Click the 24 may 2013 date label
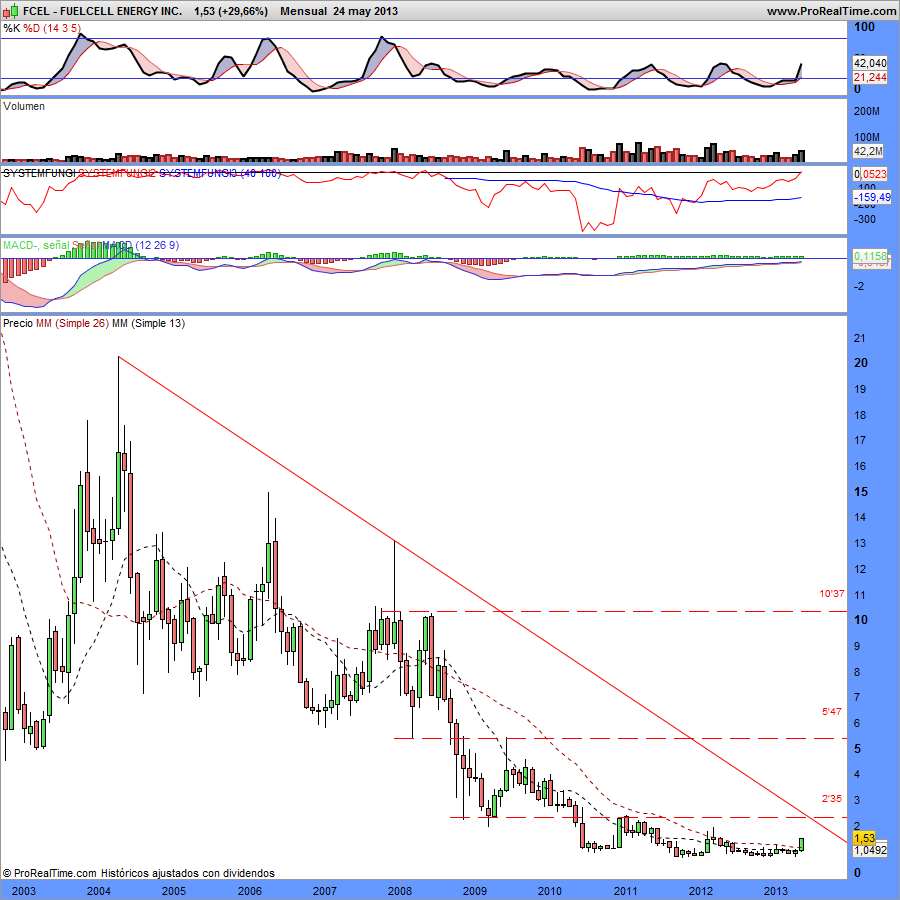Image resolution: width=900 pixels, height=900 pixels. 365,11
